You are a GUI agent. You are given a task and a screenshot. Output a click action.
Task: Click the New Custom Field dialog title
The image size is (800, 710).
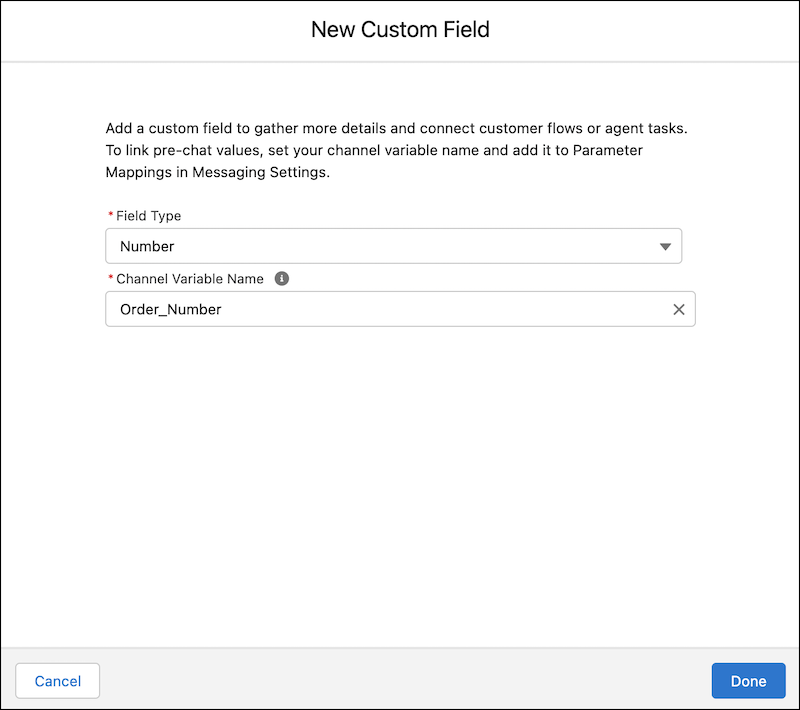(x=400, y=30)
